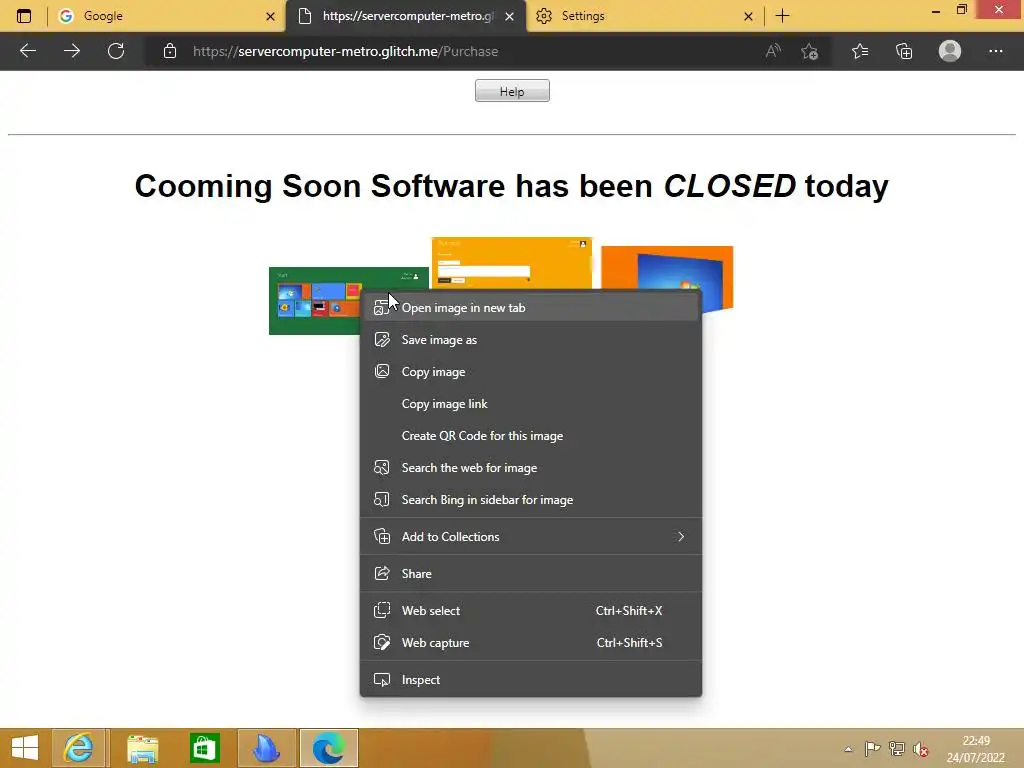
Task: Click the page heading text
Action: 511,186
